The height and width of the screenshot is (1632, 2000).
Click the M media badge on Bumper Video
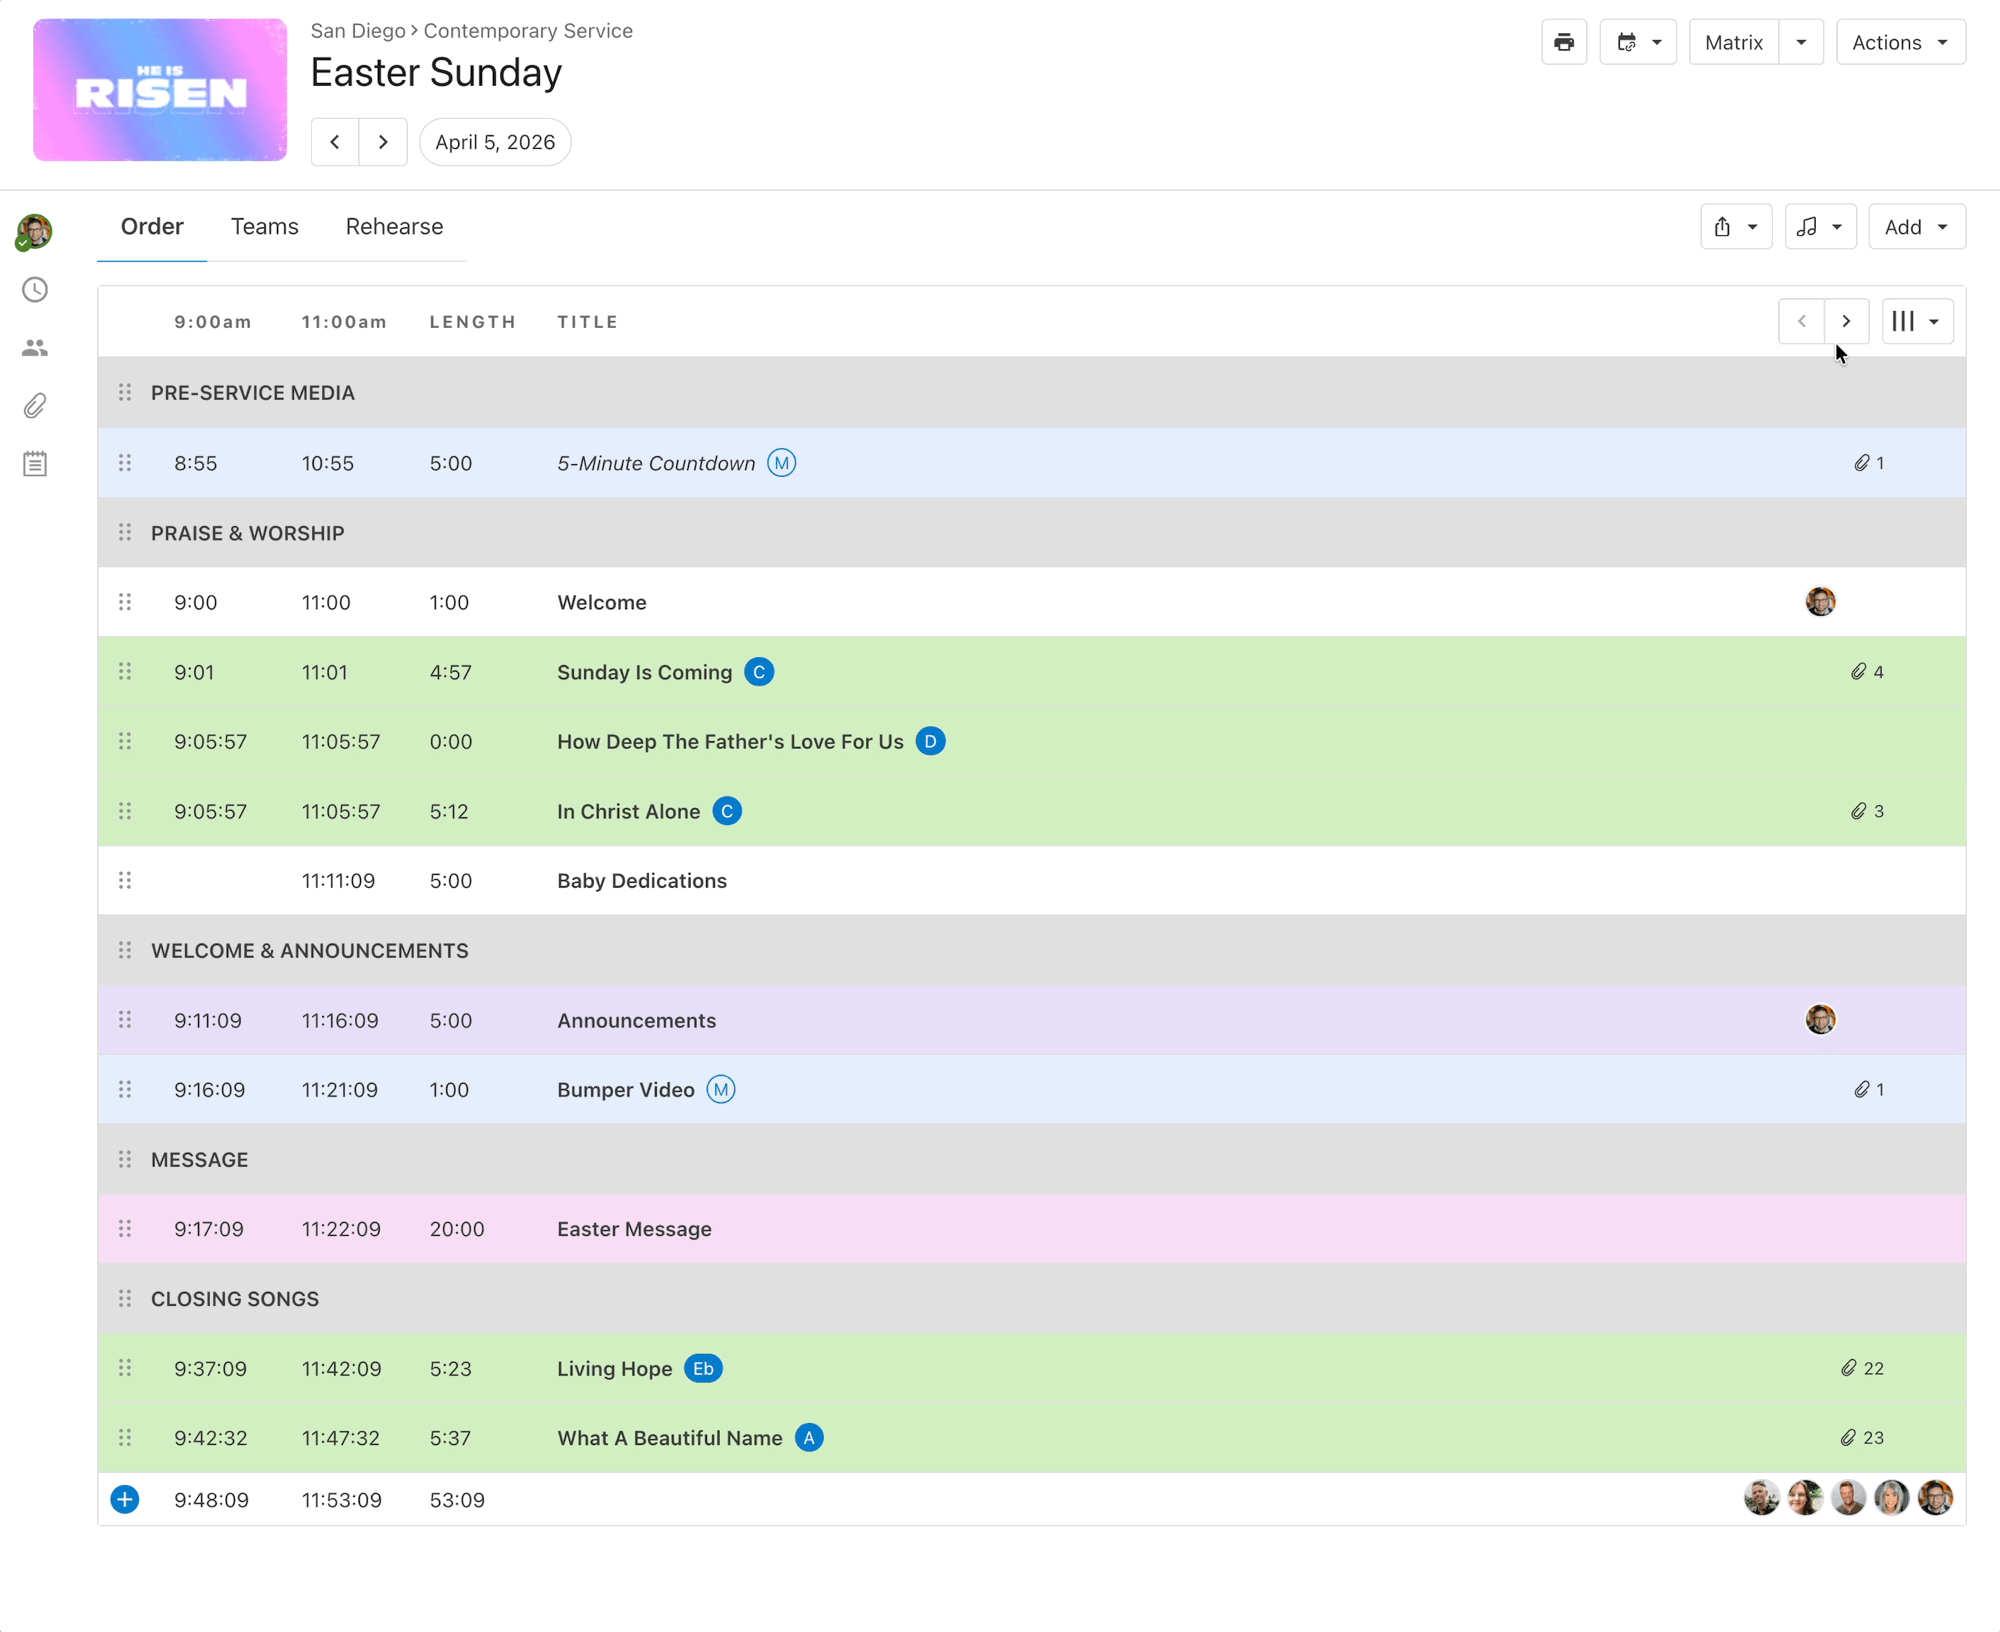pos(721,1090)
